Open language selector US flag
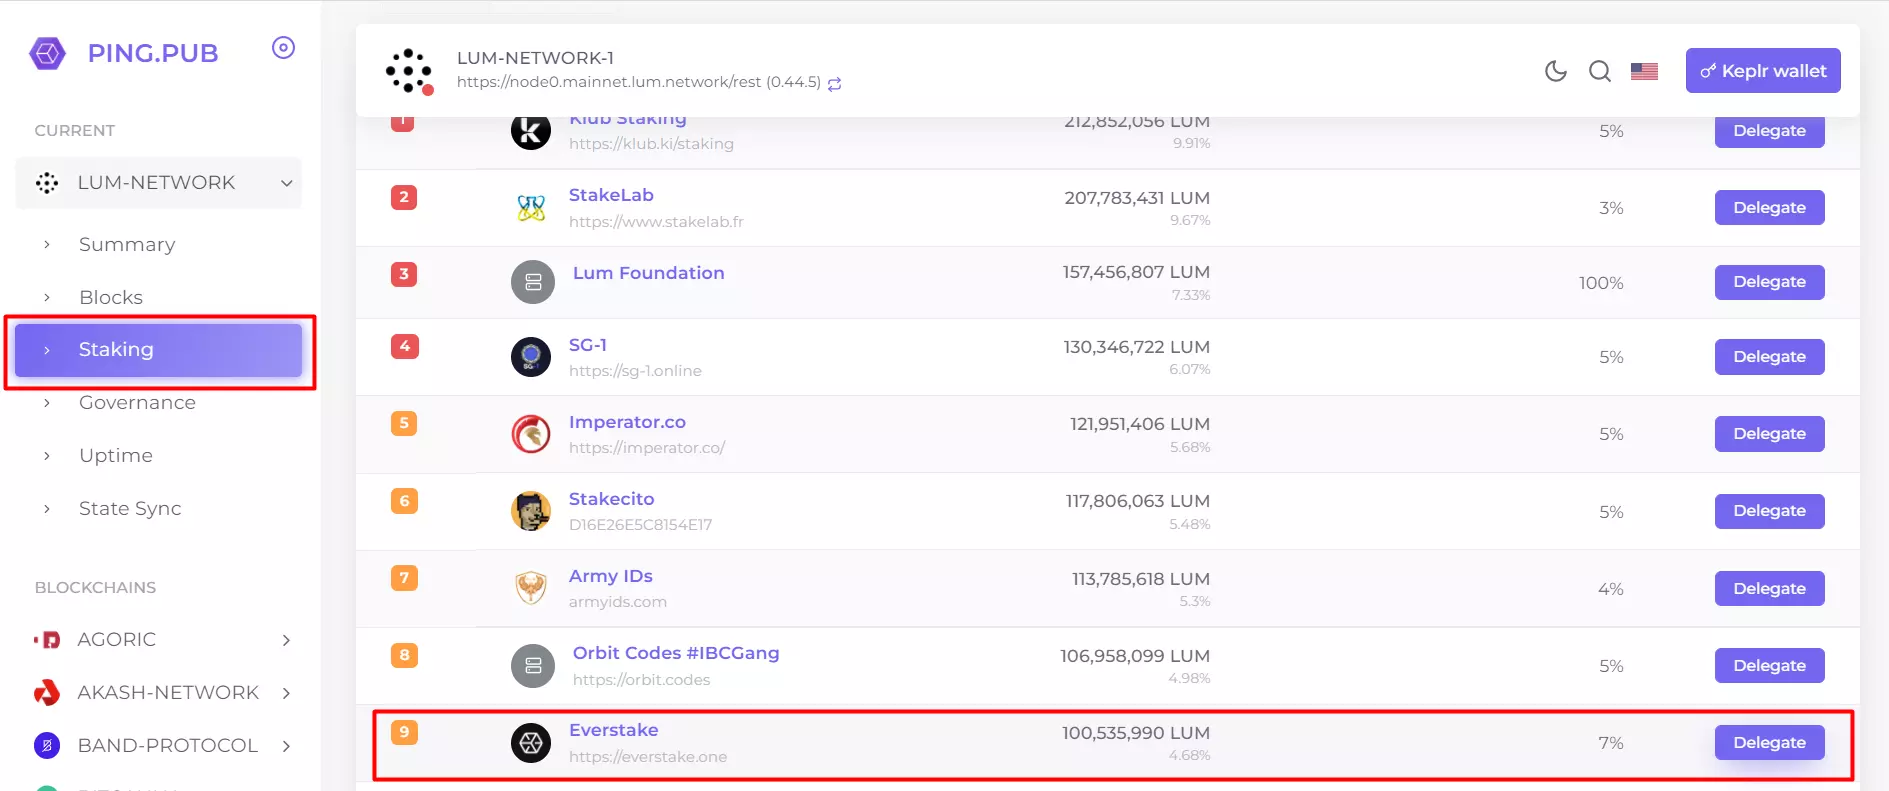The height and width of the screenshot is (791, 1889). [1644, 71]
